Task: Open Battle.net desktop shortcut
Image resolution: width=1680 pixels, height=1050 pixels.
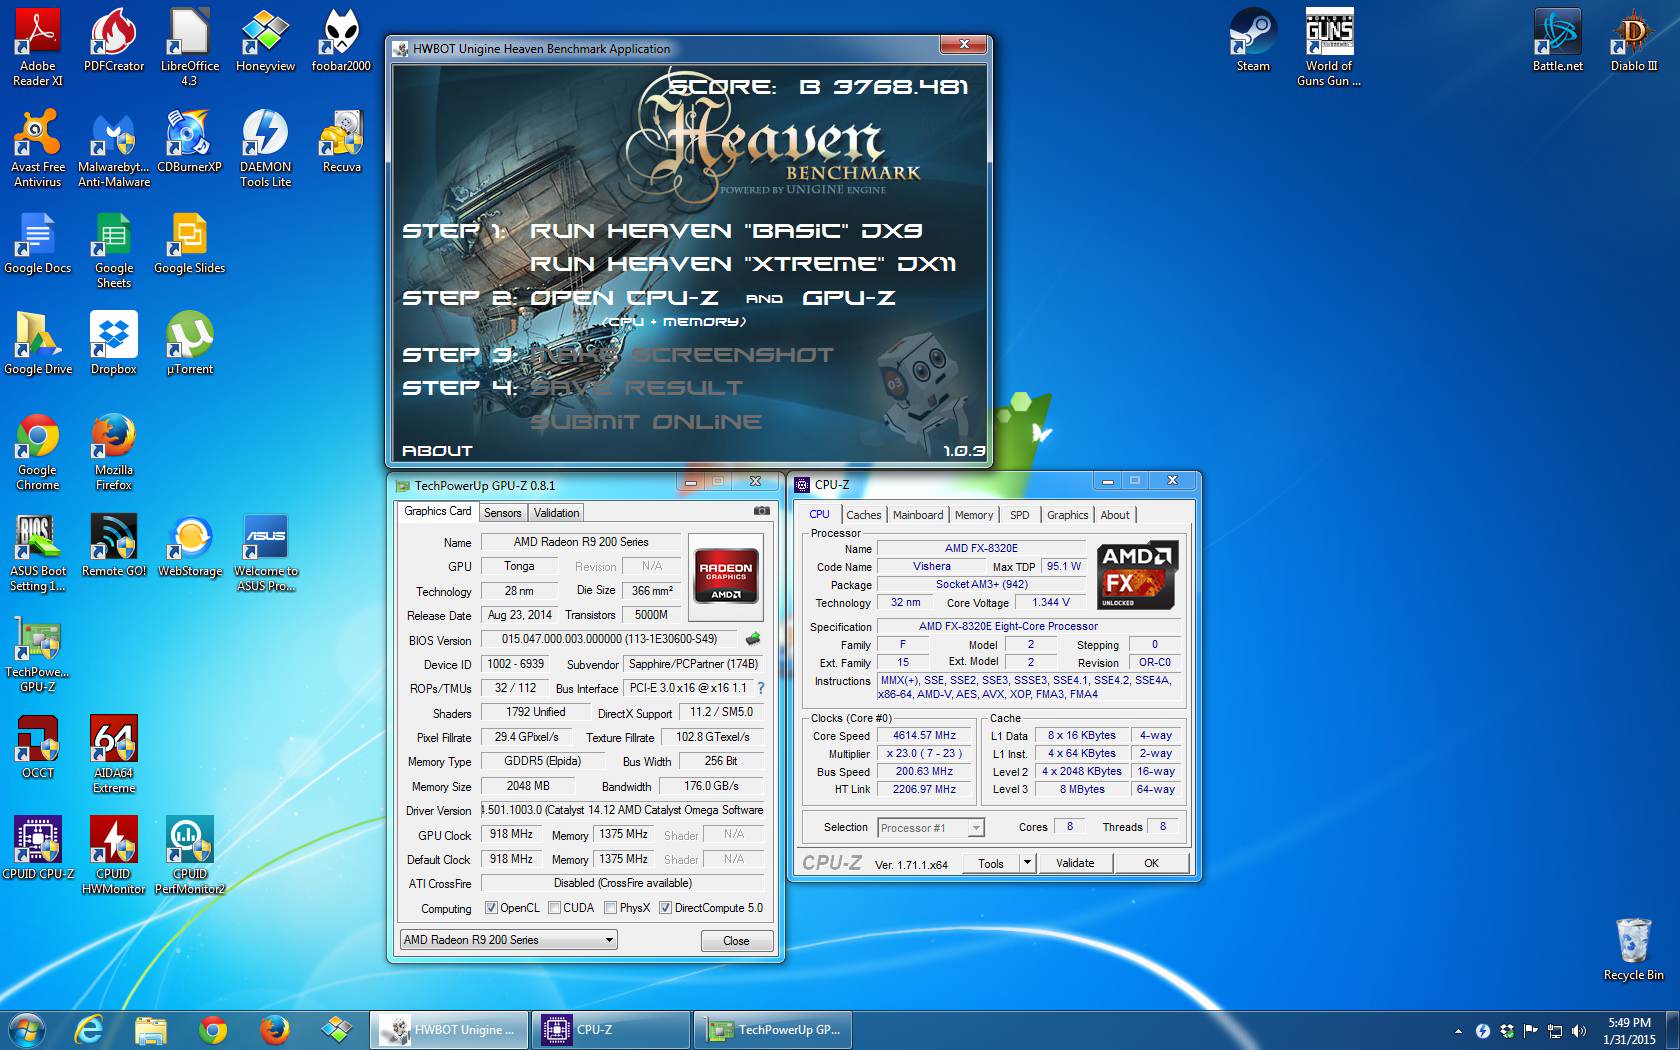Action: [1558, 40]
